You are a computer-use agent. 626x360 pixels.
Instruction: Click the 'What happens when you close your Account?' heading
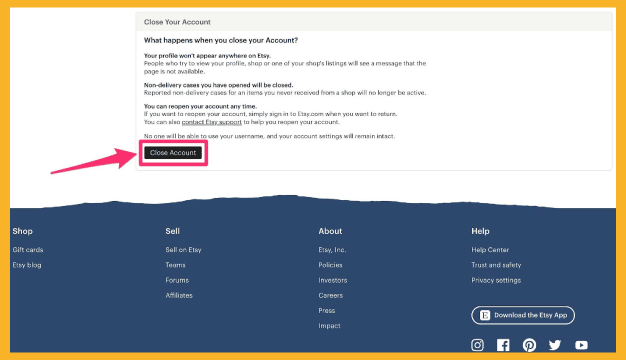(221, 40)
